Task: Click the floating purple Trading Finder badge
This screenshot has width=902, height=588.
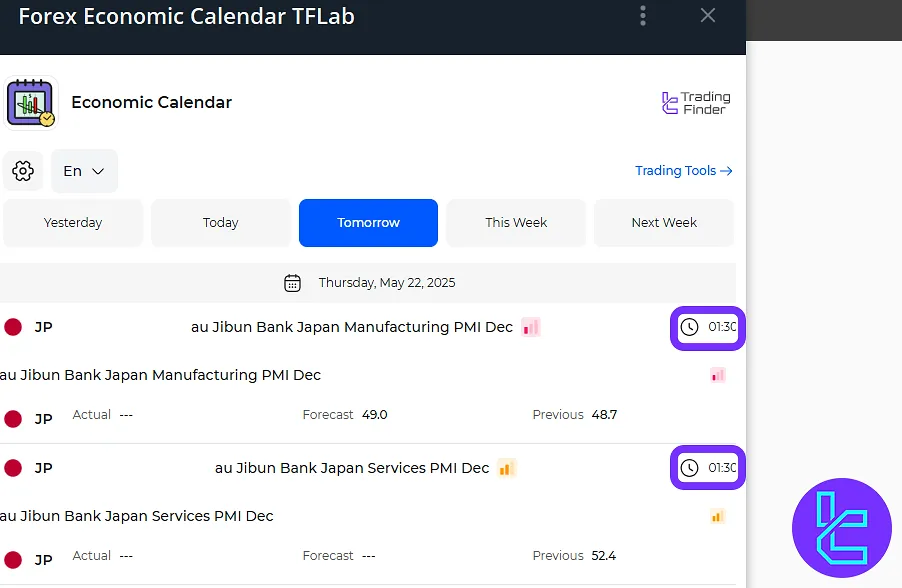Action: click(841, 527)
